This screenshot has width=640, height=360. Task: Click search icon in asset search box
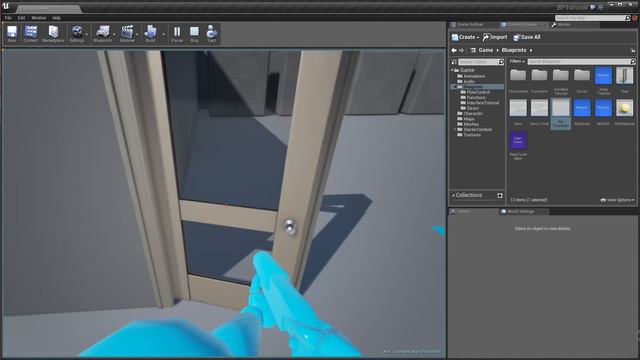pos(633,62)
